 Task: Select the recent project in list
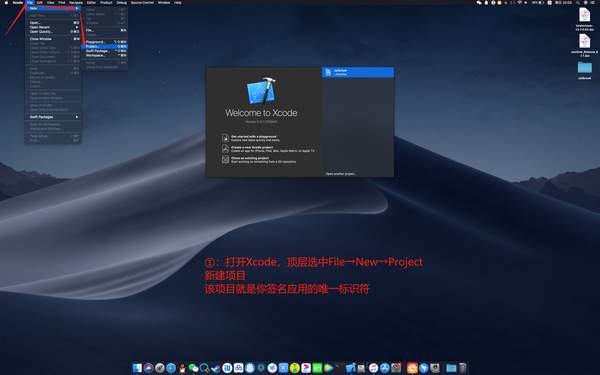coord(358,72)
